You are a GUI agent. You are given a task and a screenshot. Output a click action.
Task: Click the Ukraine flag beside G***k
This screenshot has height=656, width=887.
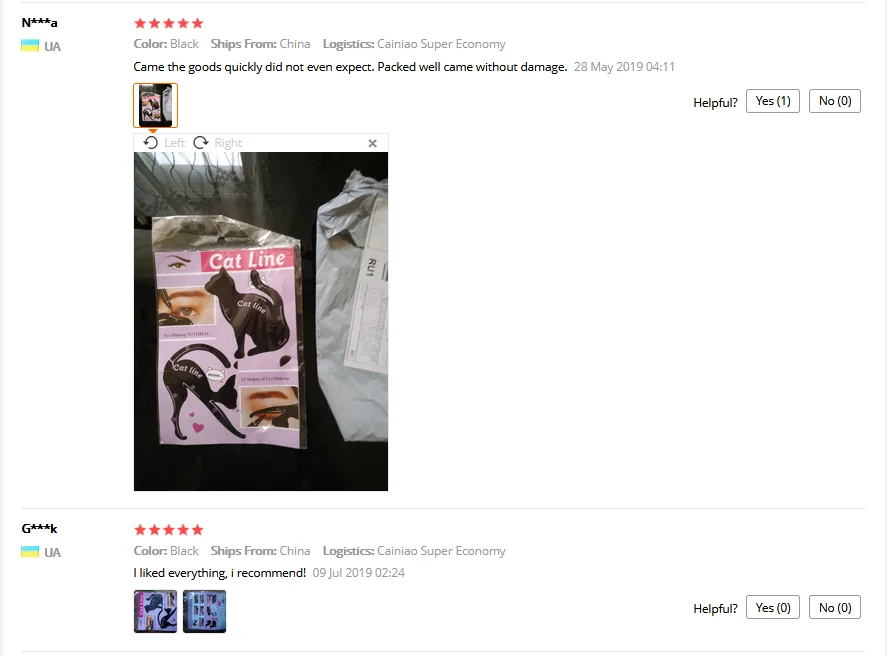pyautogui.click(x=30, y=552)
